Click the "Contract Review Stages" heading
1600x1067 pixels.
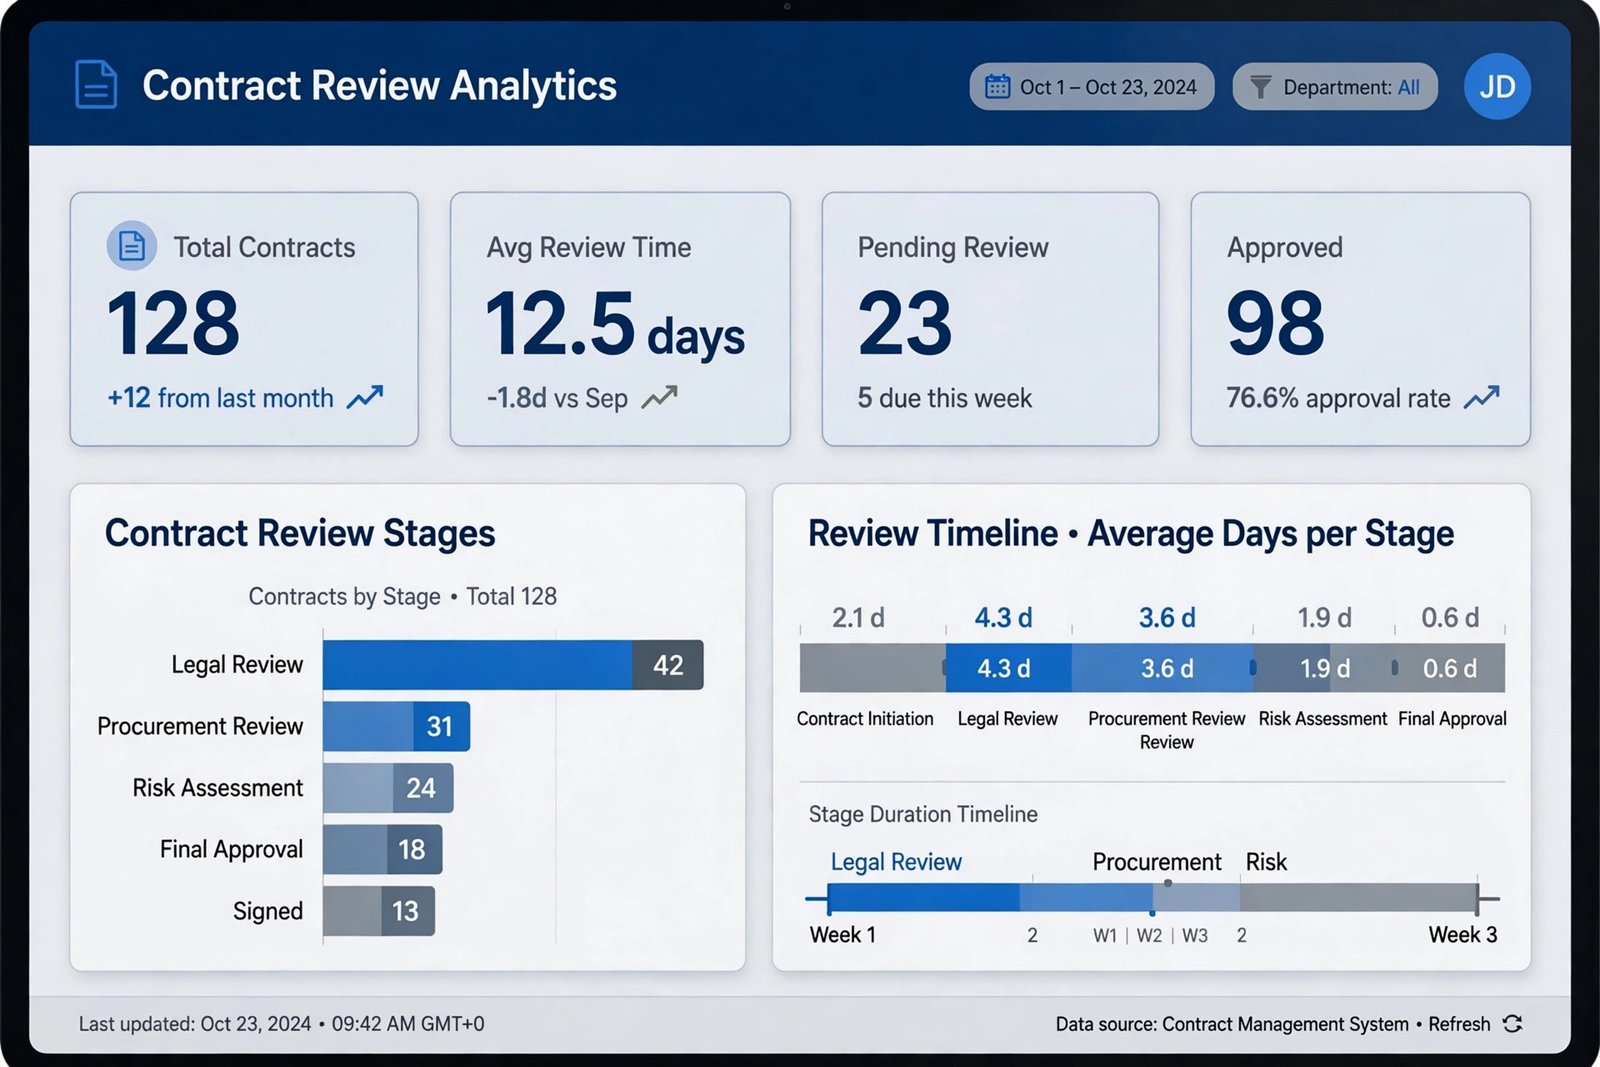300,534
